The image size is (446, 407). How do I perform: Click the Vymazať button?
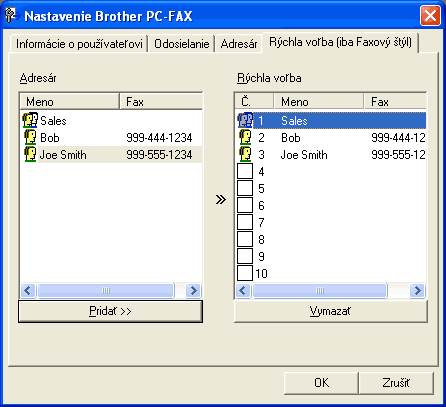click(x=330, y=311)
